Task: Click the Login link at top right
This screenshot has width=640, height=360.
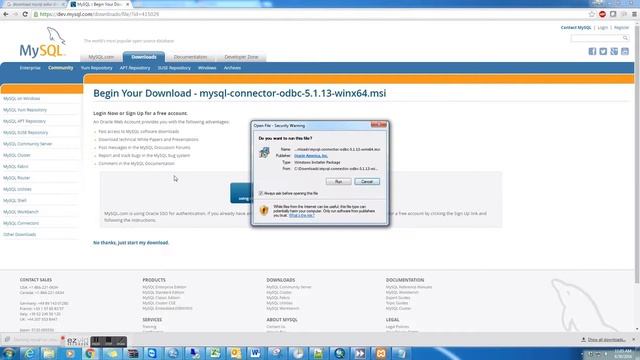Action: [x=602, y=28]
